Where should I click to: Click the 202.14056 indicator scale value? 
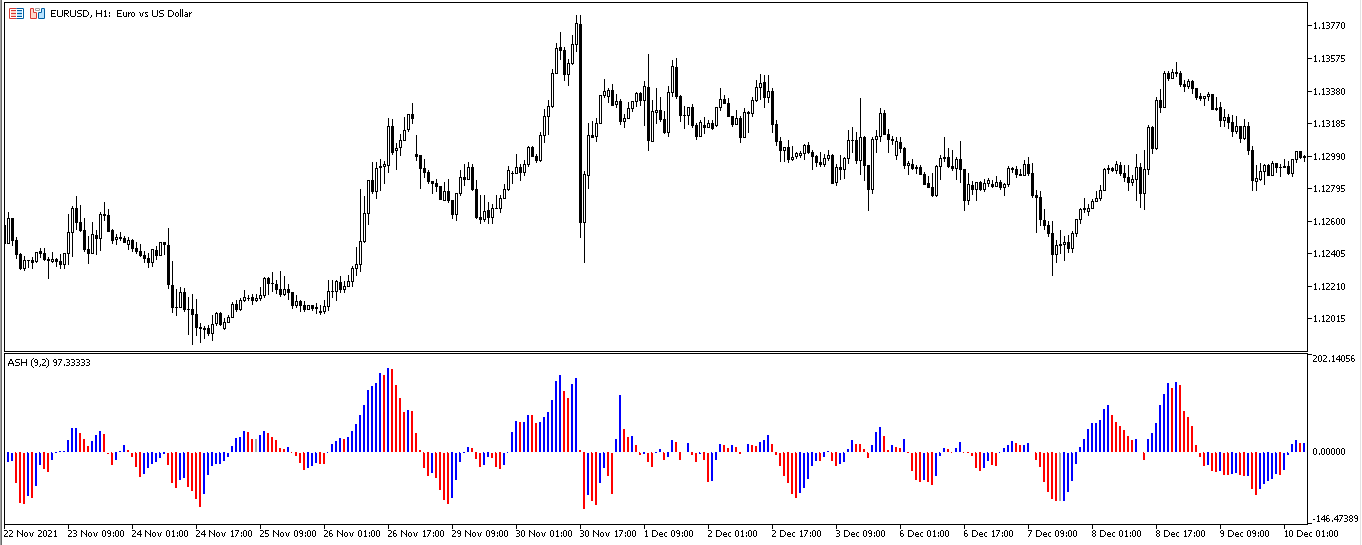click(x=1335, y=358)
